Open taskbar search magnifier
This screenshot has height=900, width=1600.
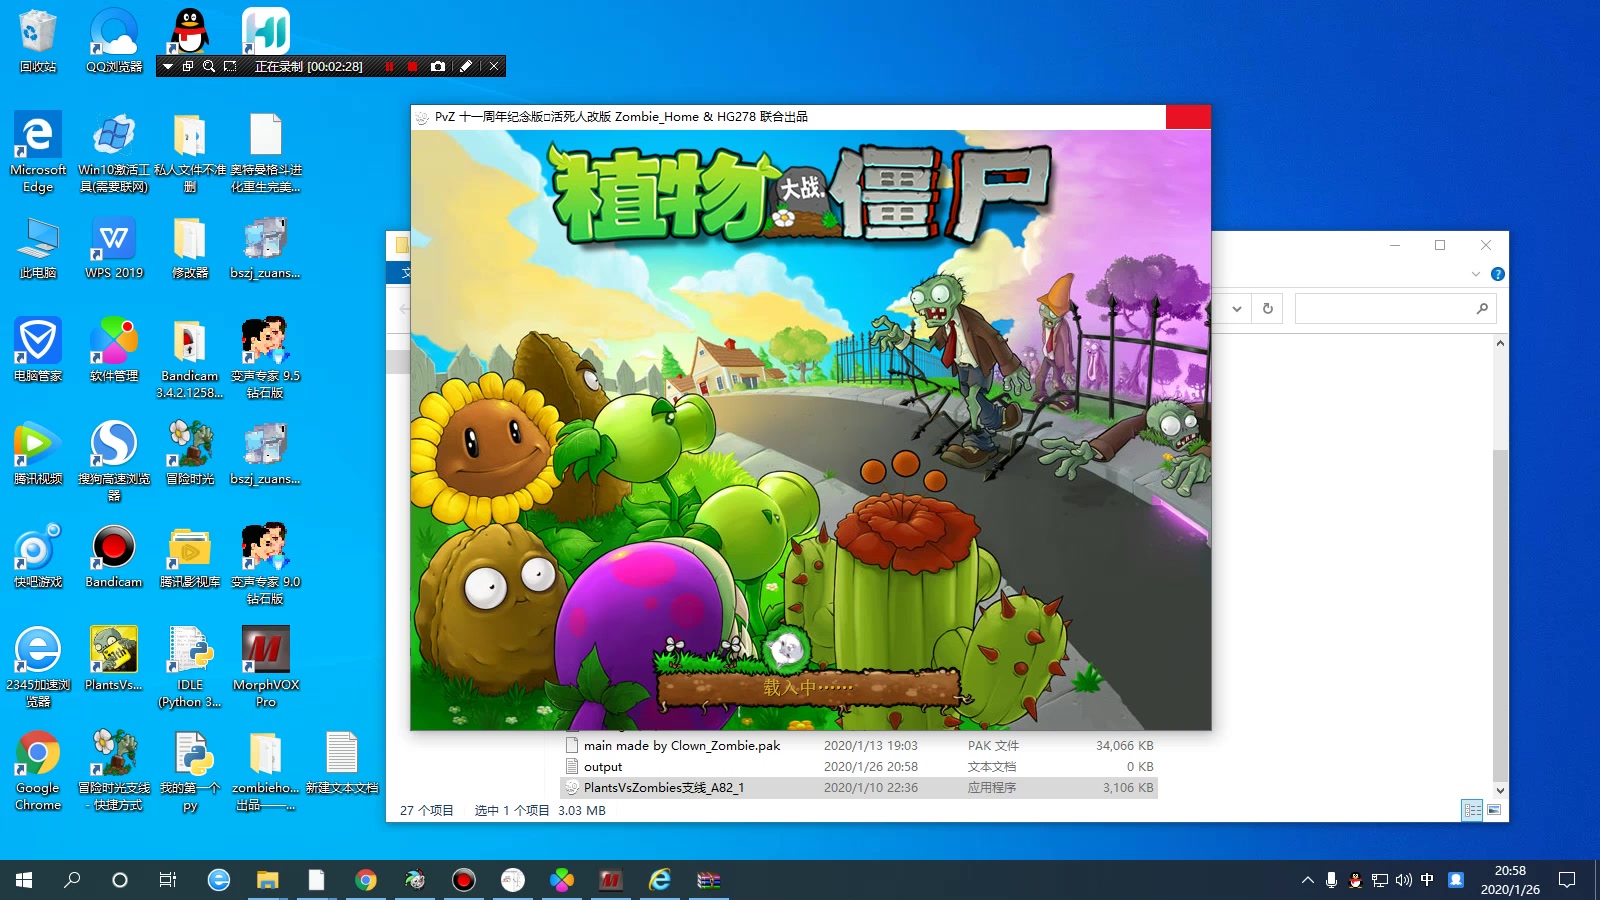[x=72, y=880]
